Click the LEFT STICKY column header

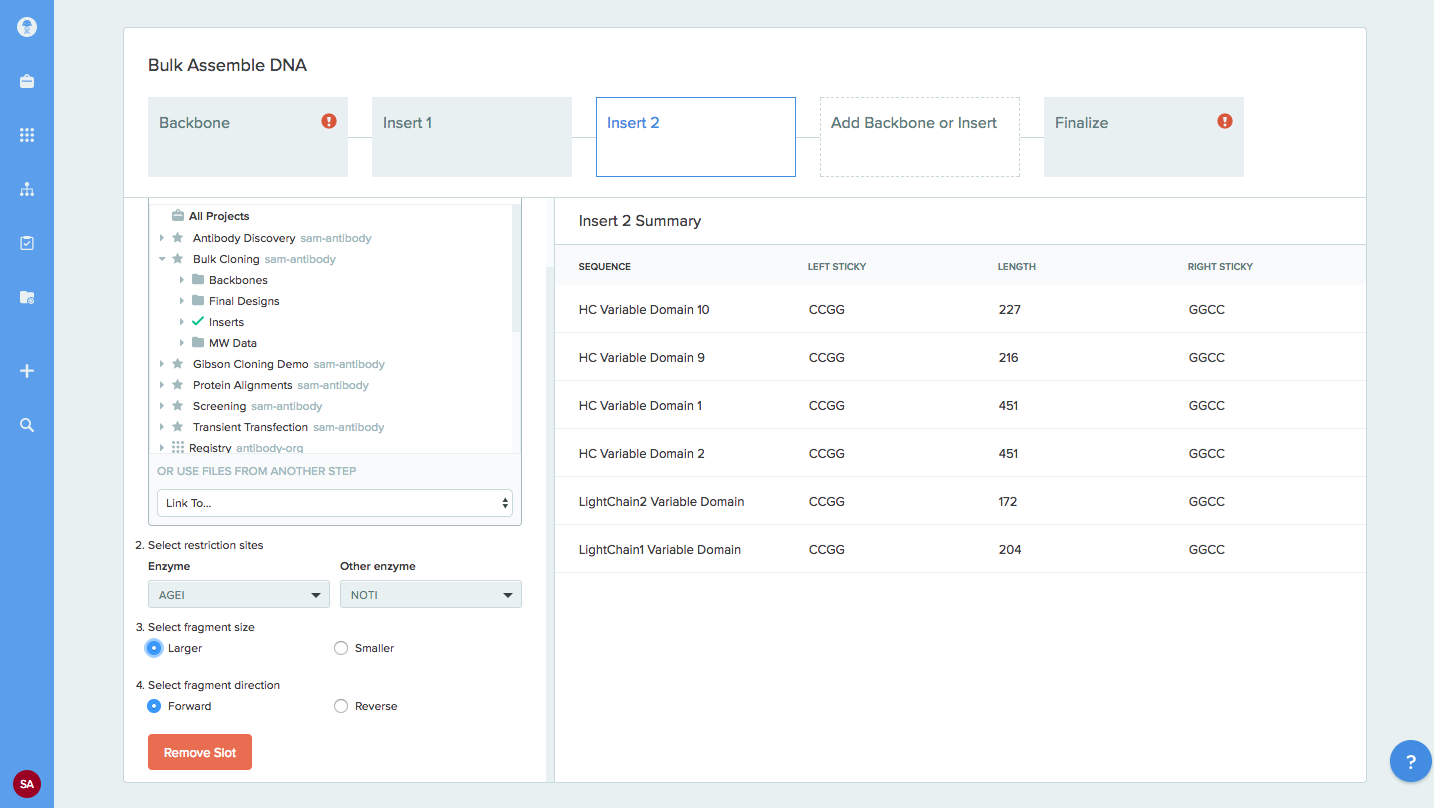837,267
